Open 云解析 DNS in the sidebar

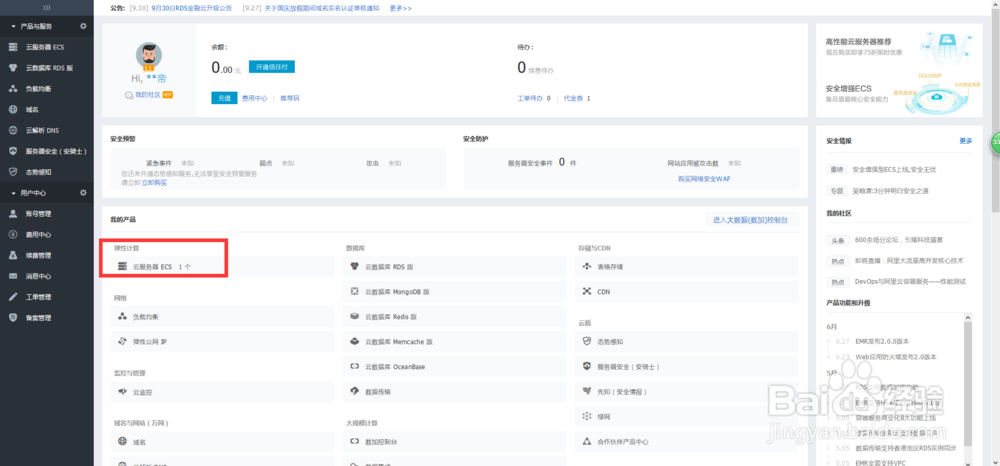tap(47, 130)
